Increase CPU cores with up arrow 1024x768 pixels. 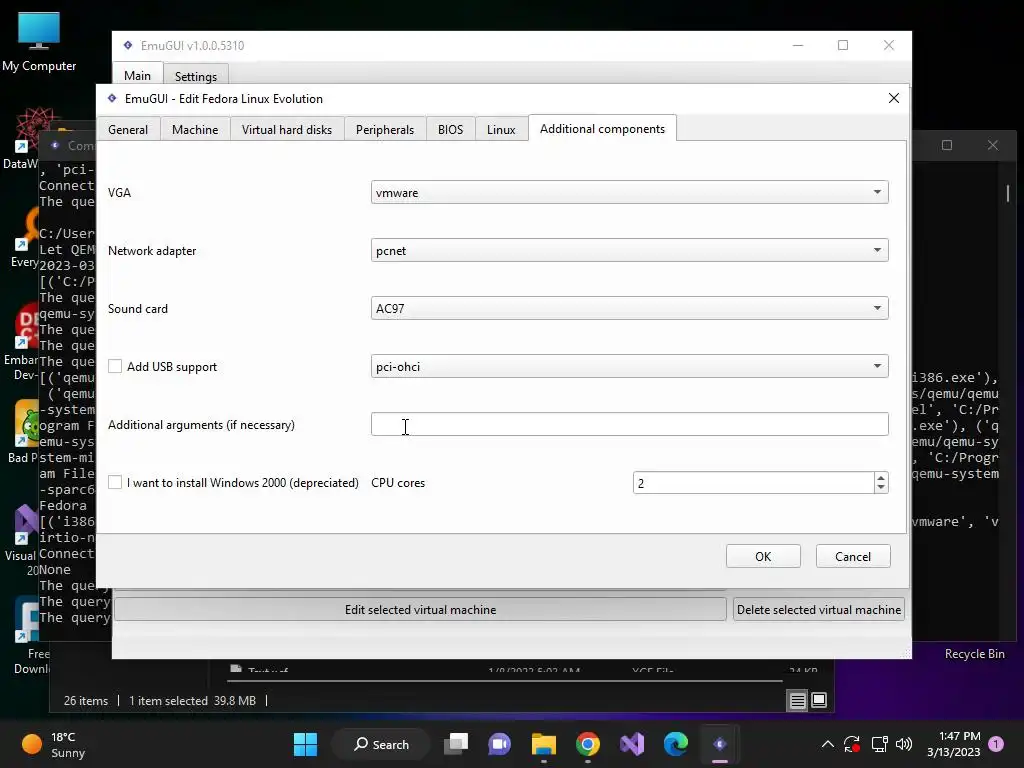click(881, 477)
